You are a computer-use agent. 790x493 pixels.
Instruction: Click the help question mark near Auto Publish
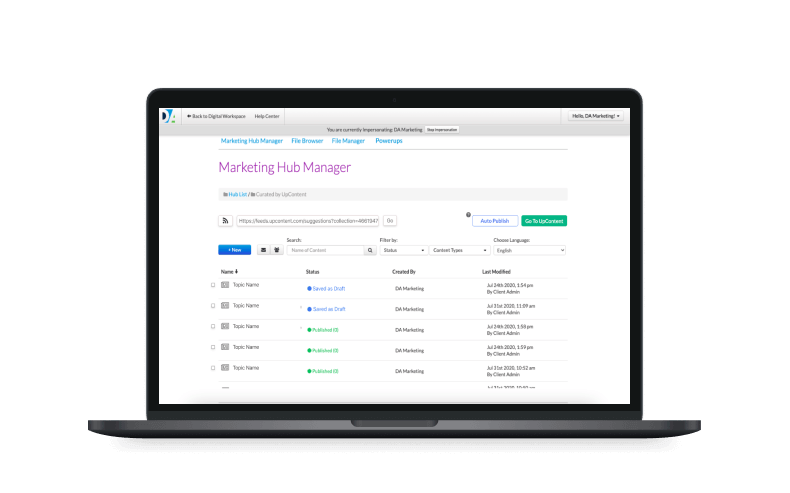pos(468,215)
